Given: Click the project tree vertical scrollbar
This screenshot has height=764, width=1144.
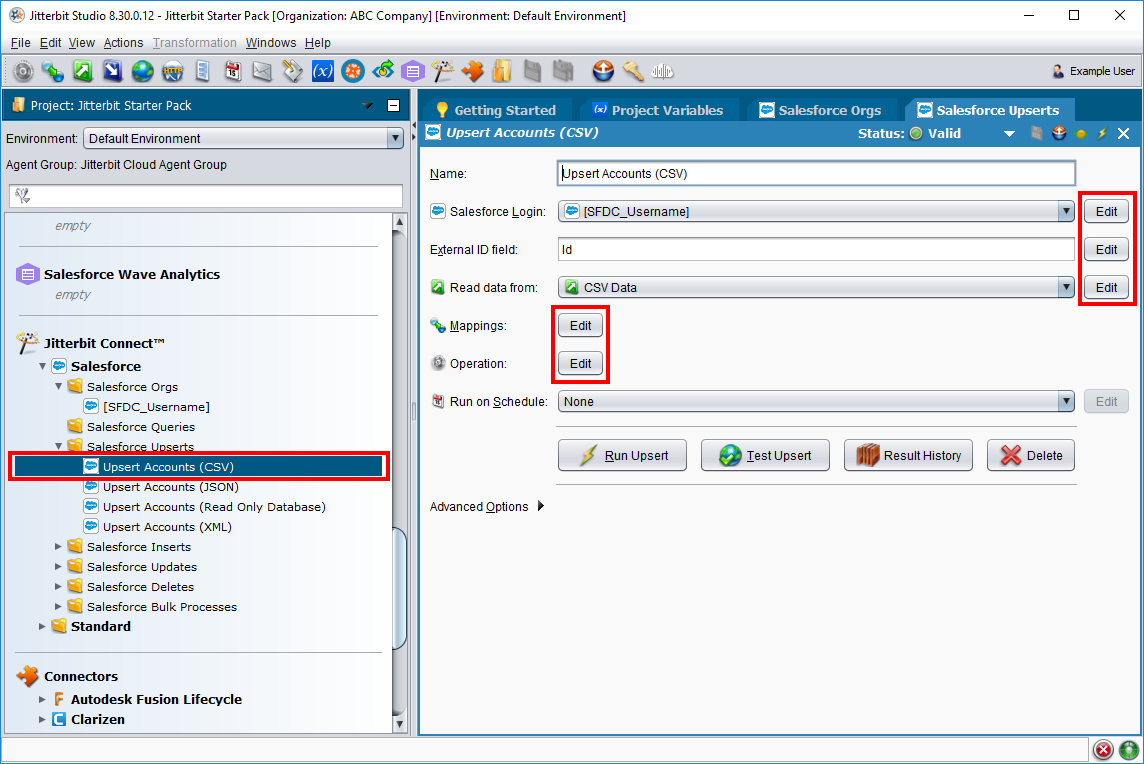Looking at the screenshot, I should point(400,590).
